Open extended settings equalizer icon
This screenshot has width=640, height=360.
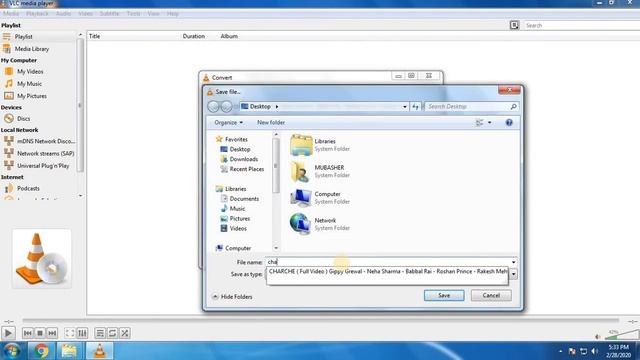pos(82,333)
